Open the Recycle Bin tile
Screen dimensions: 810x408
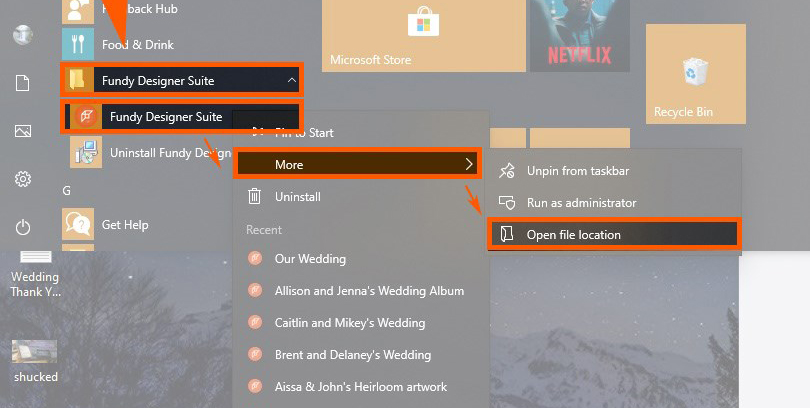(696, 74)
